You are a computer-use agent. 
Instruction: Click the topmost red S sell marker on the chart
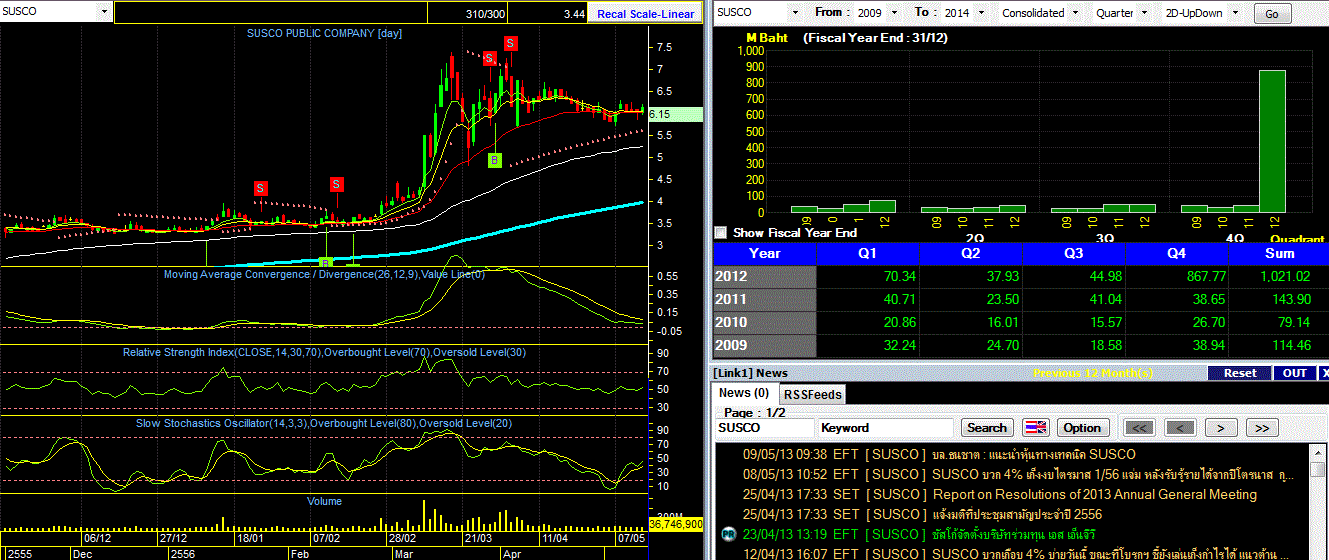tap(510, 43)
